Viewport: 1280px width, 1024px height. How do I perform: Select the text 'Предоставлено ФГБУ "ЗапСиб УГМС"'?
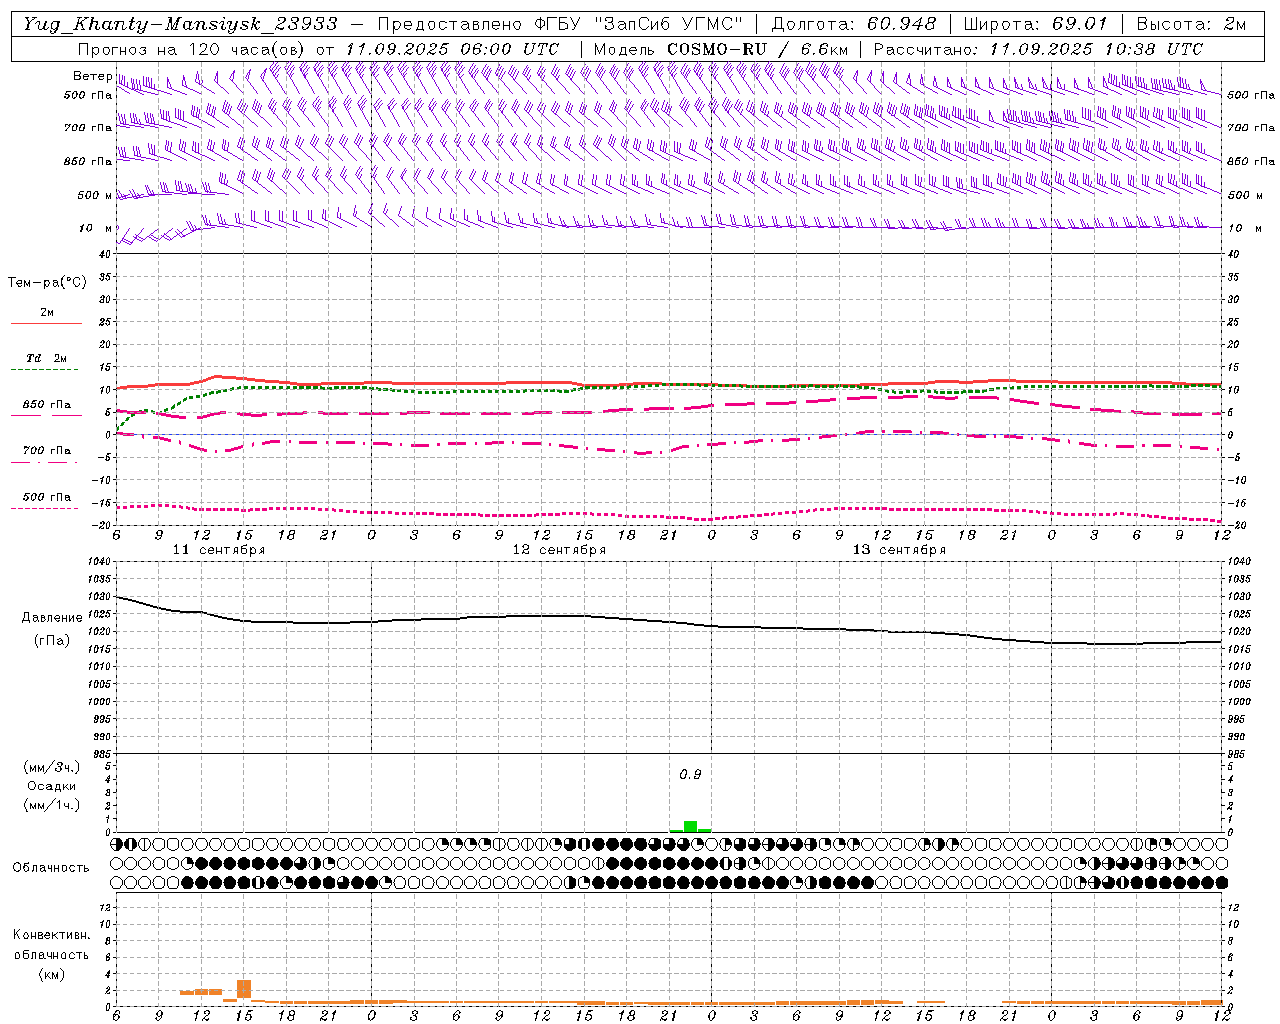[560, 24]
